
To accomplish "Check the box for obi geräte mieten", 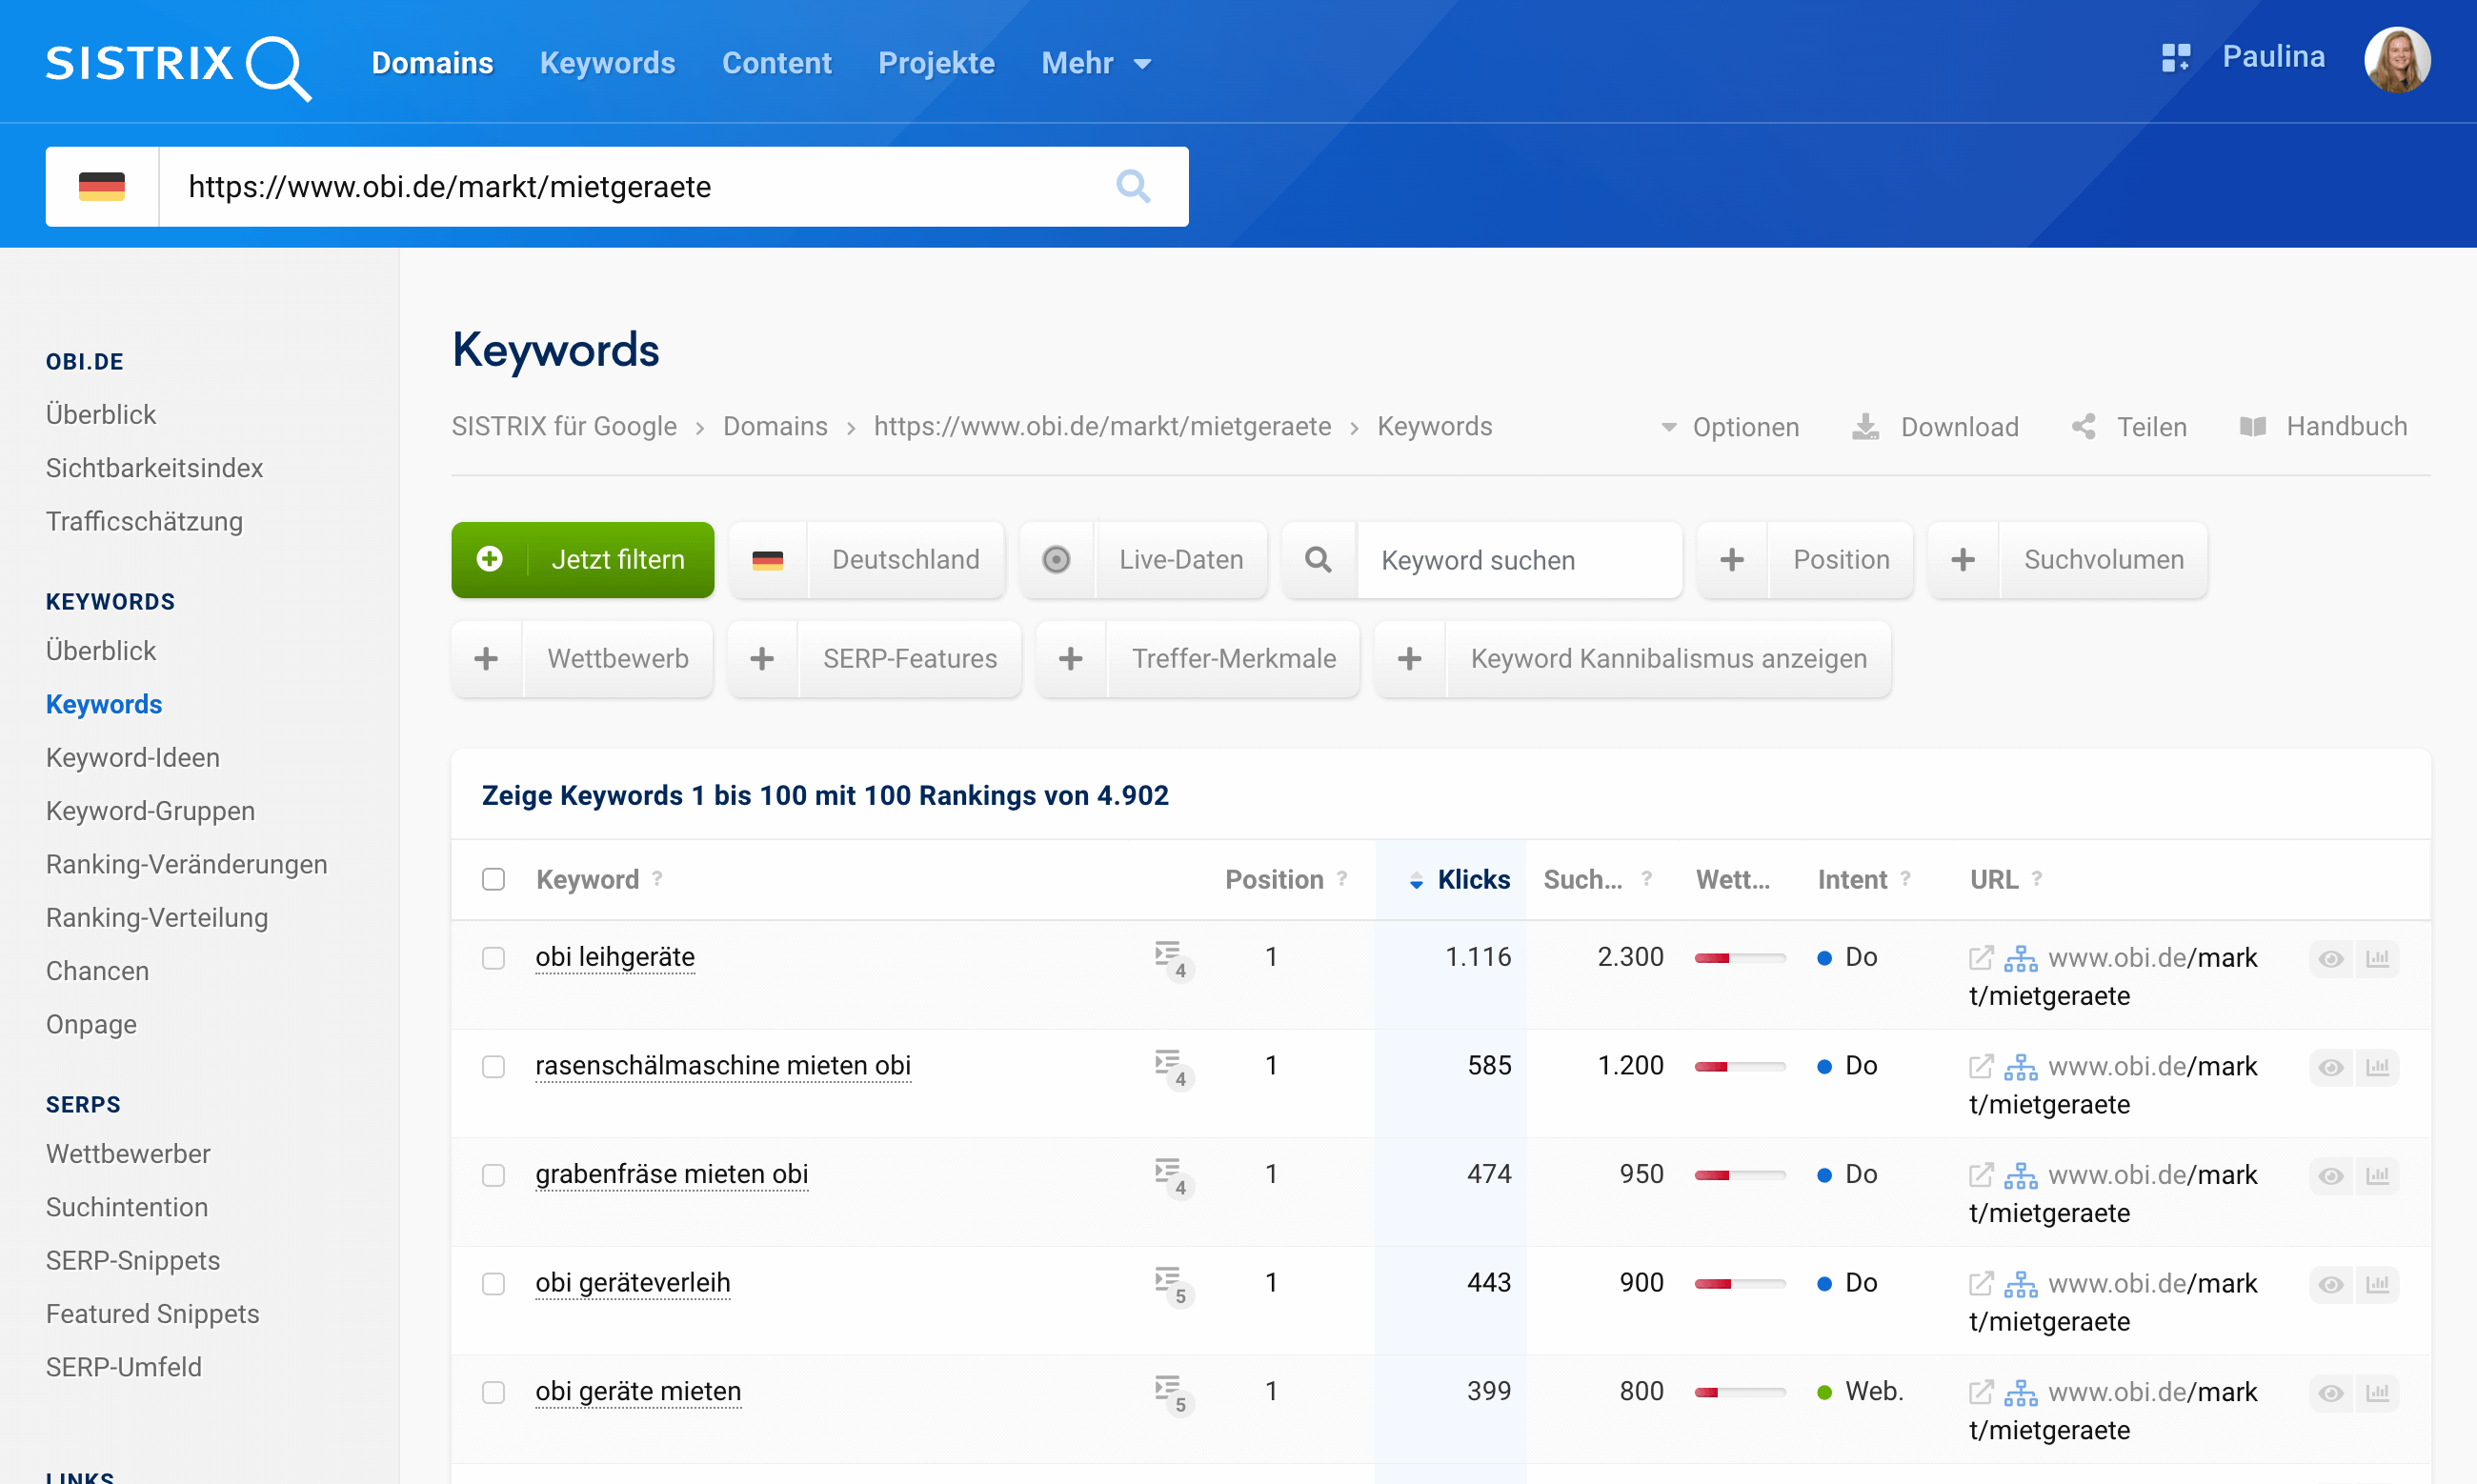I will [x=493, y=1392].
